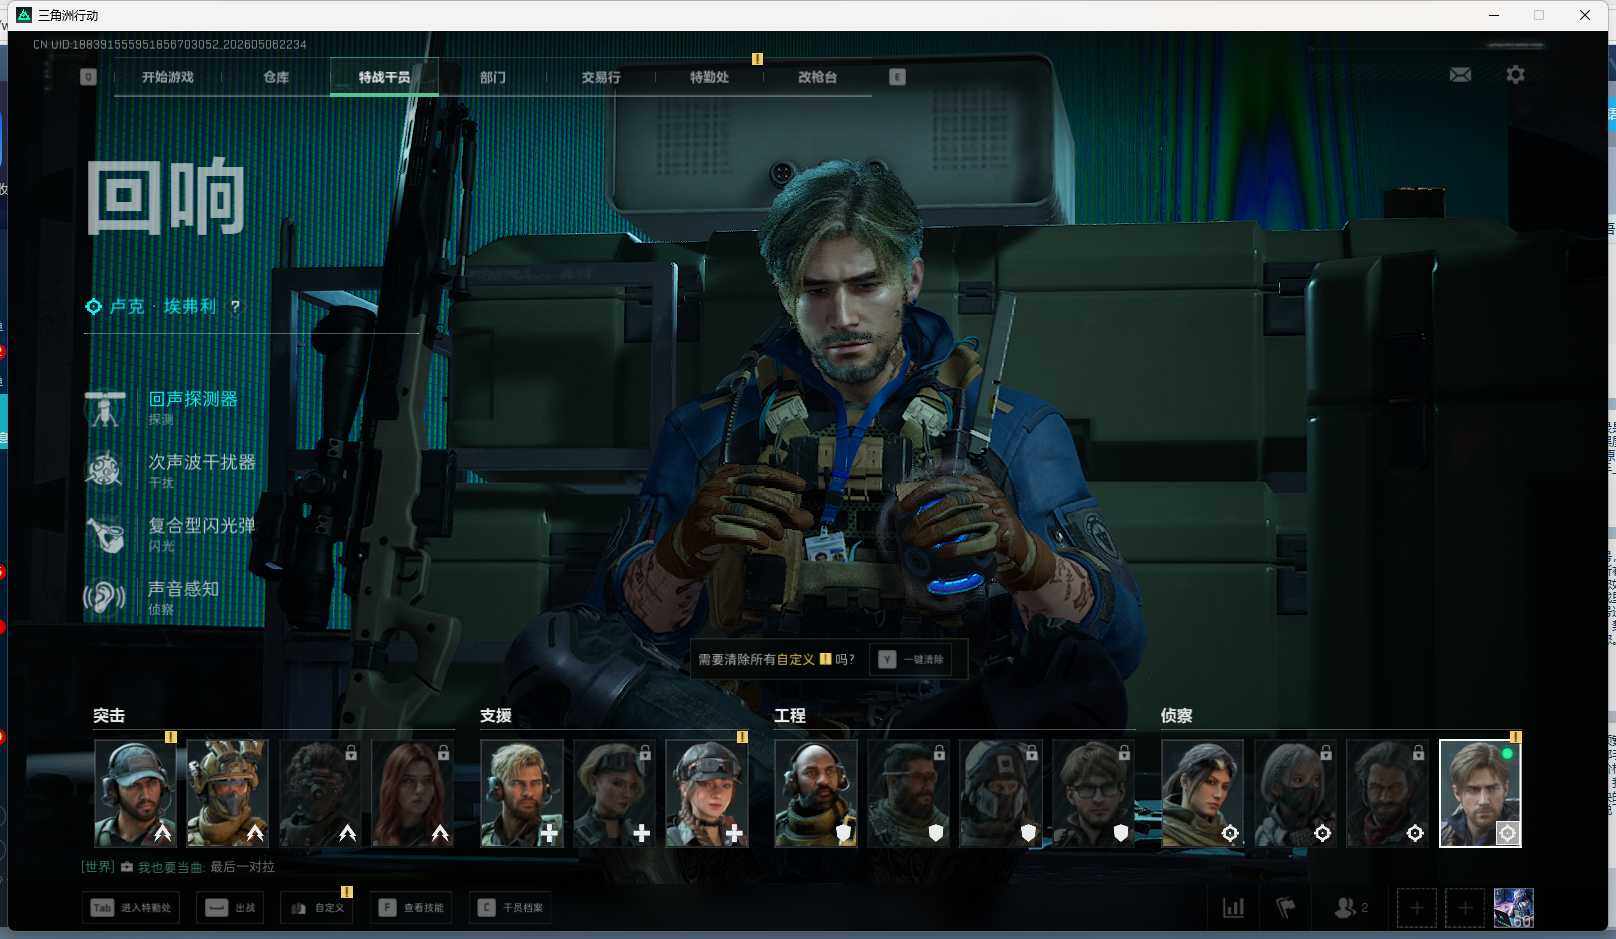This screenshot has height=939, width=1616.
Task: Click the operator name 卢克·埃弗利
Action: tap(163, 307)
